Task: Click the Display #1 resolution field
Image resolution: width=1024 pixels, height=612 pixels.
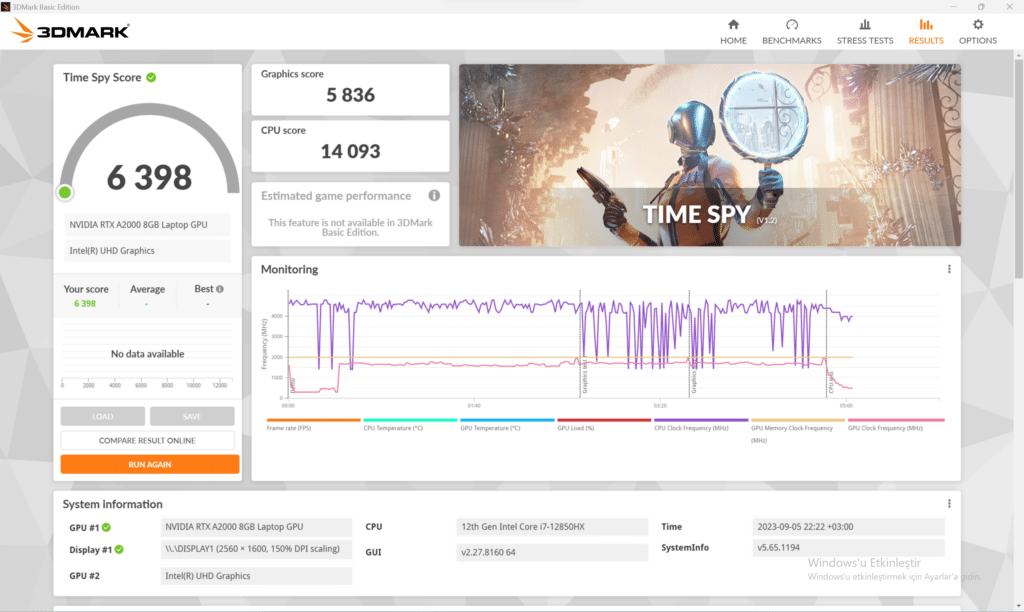Action: click(x=256, y=549)
